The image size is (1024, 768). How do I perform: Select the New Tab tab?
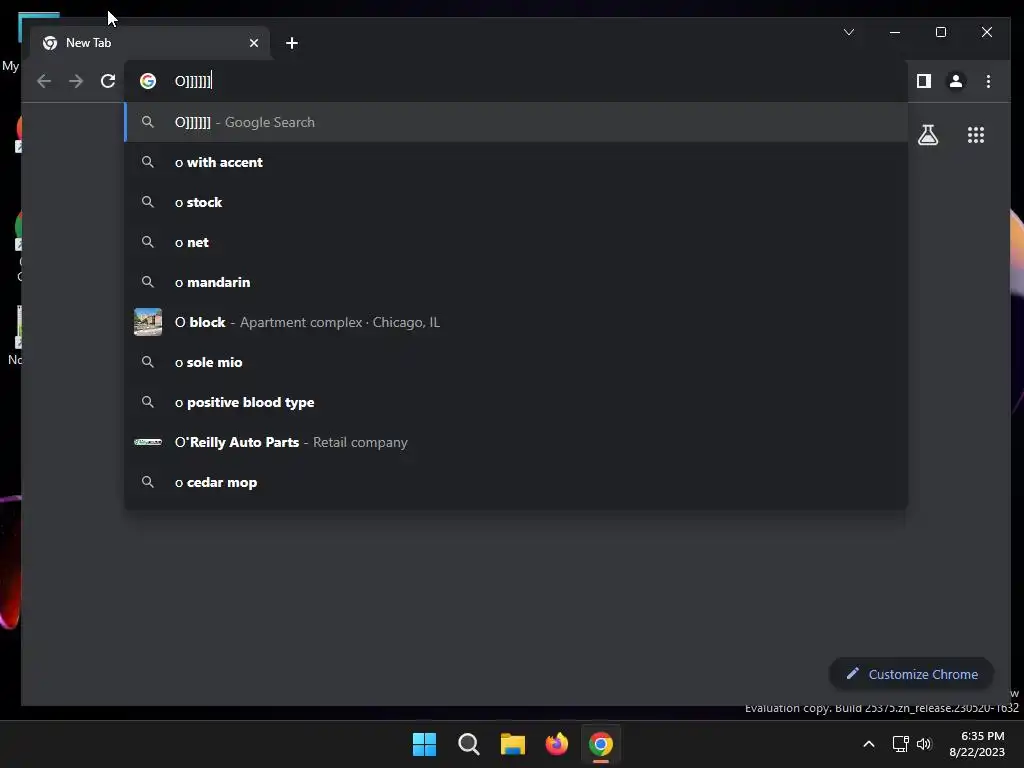(150, 43)
